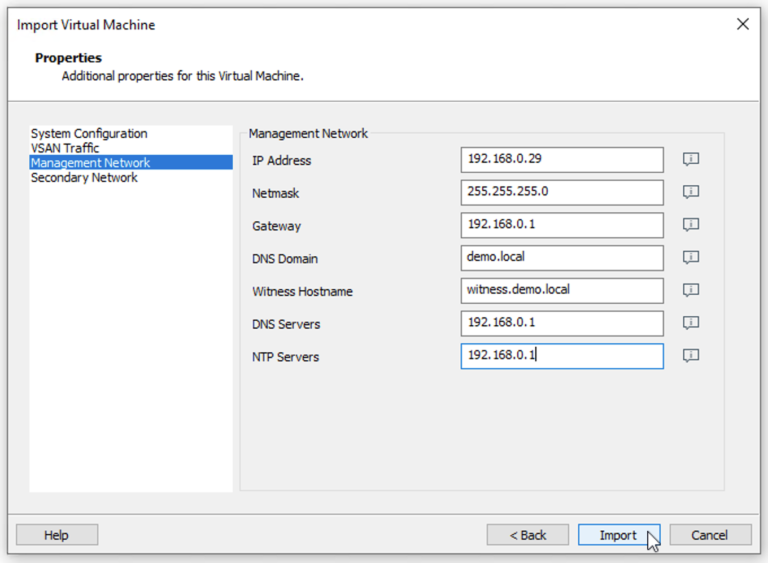This screenshot has width=768, height=563.
Task: Edit the Witness Hostname field
Action: [x=562, y=291]
